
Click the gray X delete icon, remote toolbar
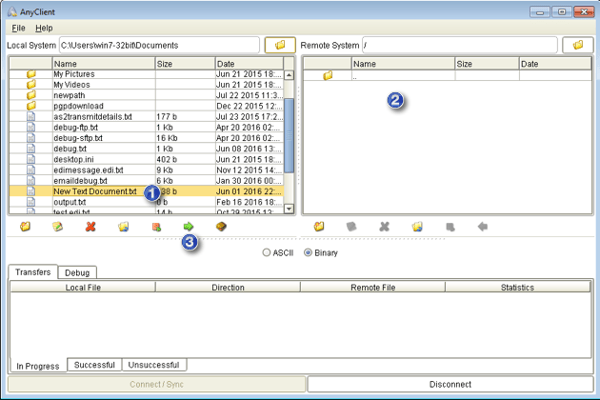tap(384, 227)
